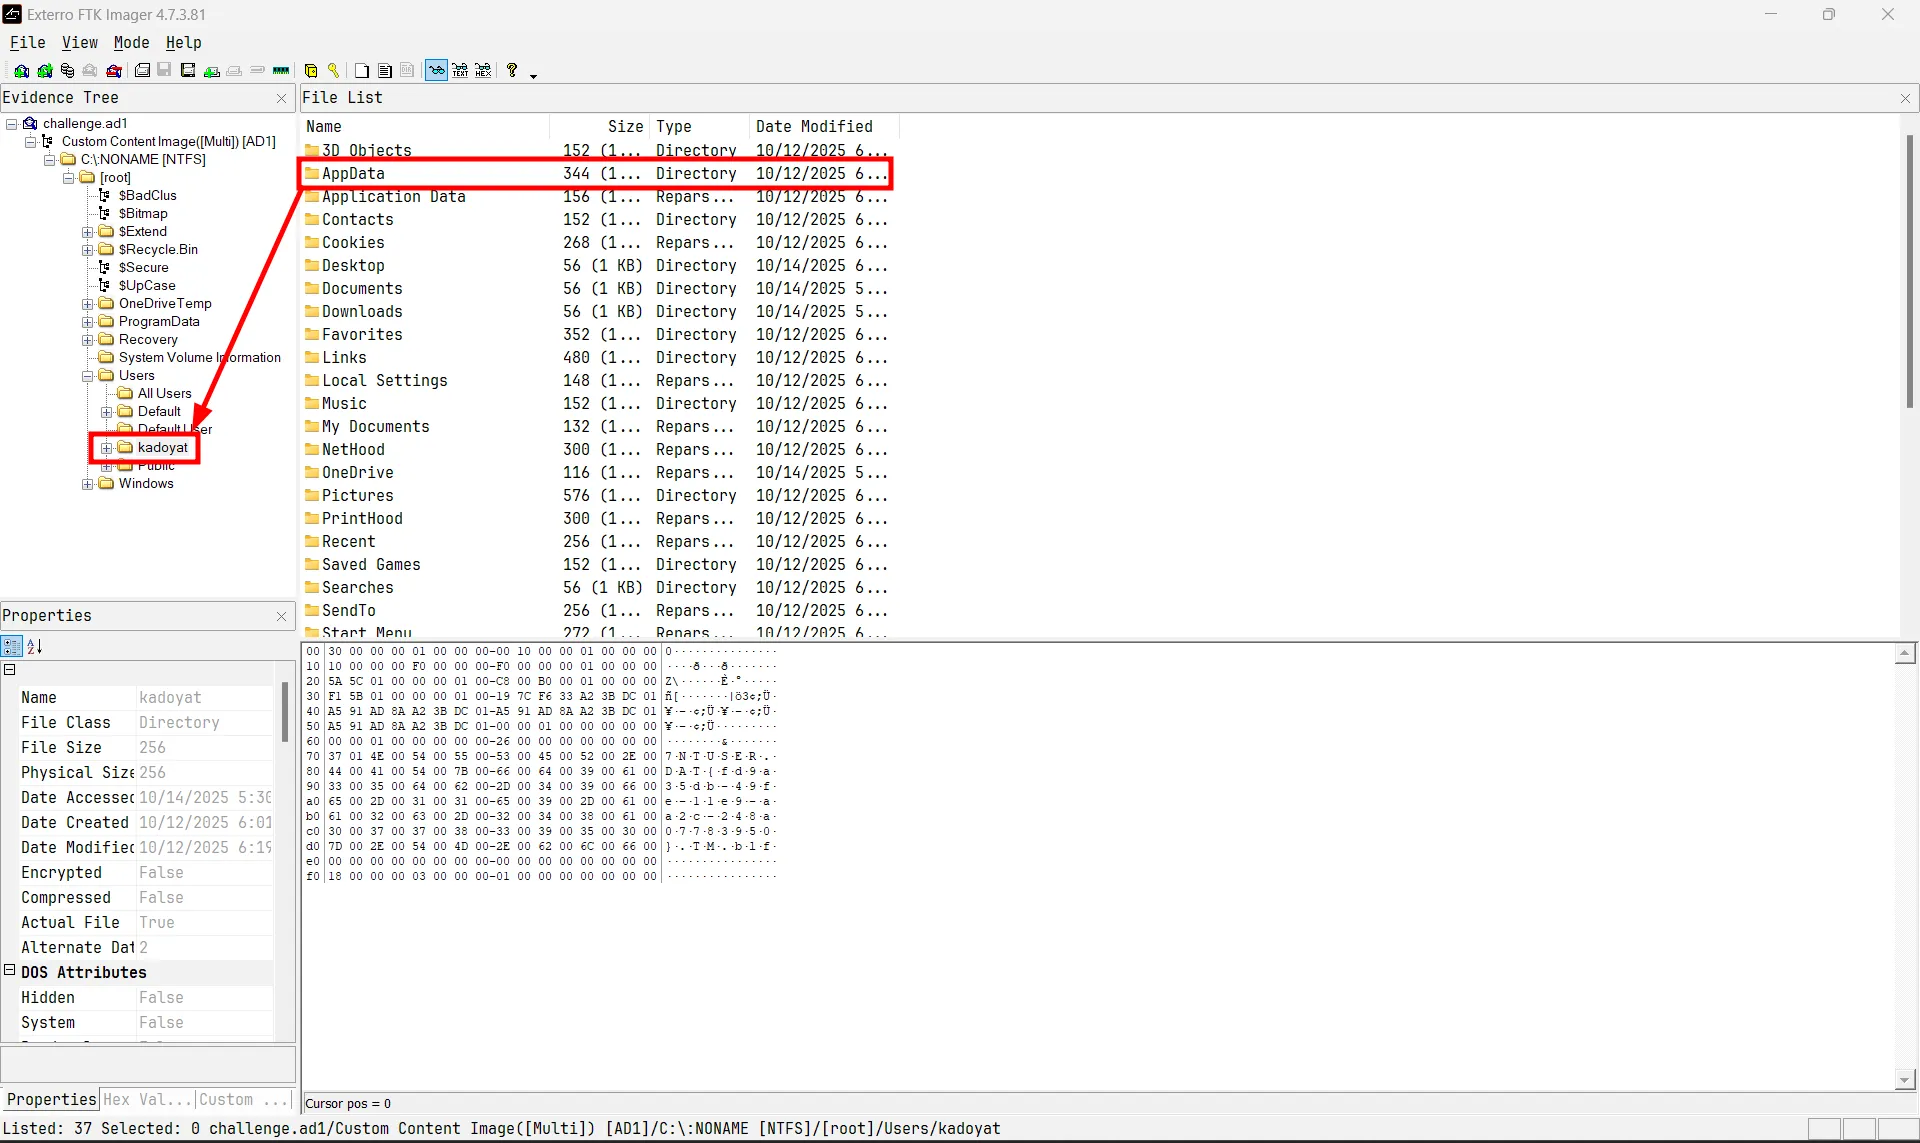Click the Capture Memory icon
This screenshot has width=1920, height=1143.
coord(281,71)
